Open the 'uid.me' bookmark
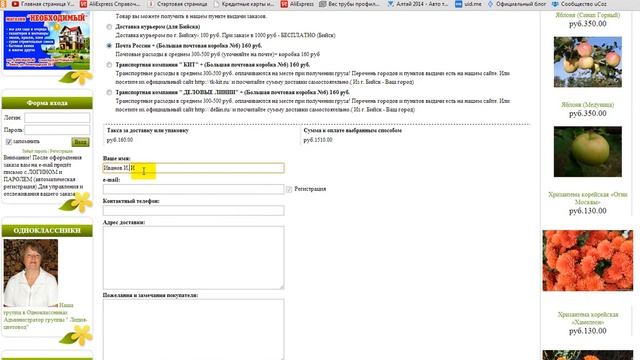The height and width of the screenshot is (360, 640). [x=468, y=4]
